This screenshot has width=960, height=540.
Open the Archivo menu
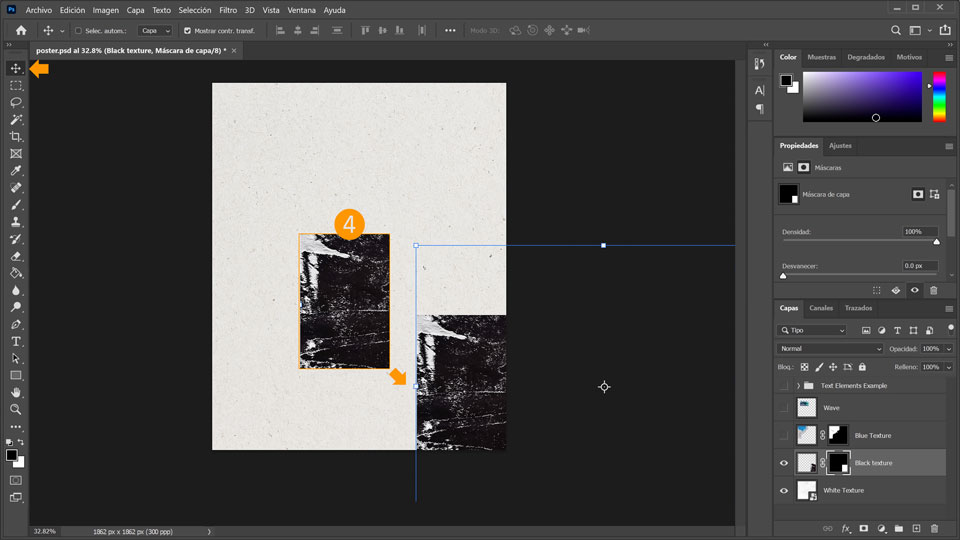tap(39, 10)
